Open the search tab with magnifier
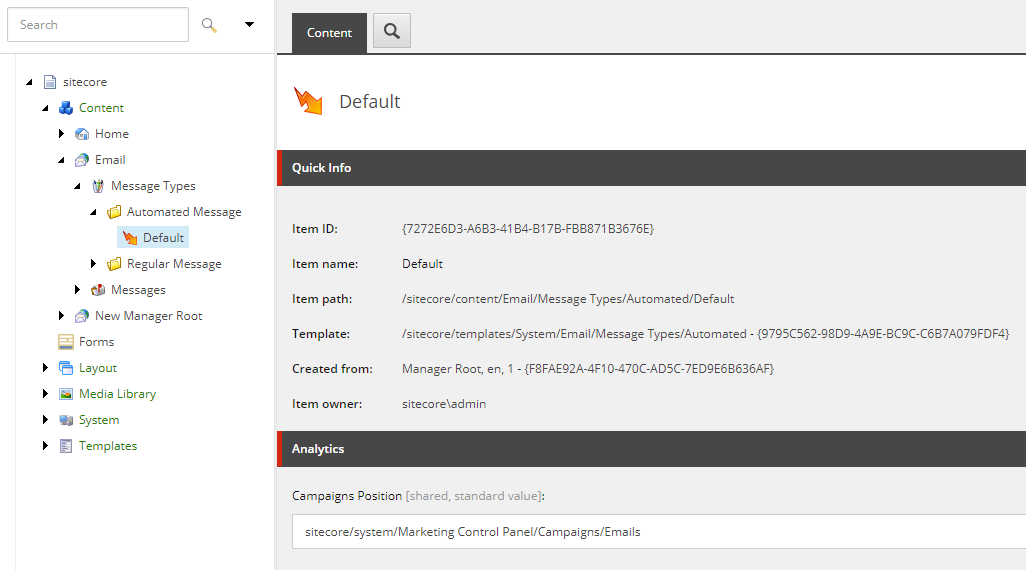1026x570 pixels. [x=391, y=31]
